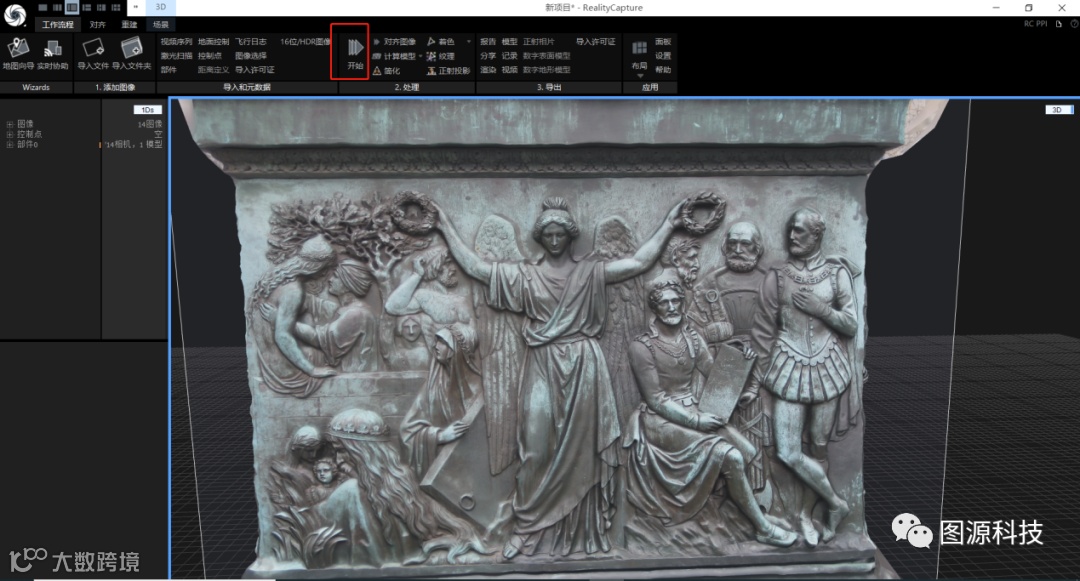This screenshot has width=1080, height=581.
Task: Click 数字表面模型 export option
Action: point(547,56)
